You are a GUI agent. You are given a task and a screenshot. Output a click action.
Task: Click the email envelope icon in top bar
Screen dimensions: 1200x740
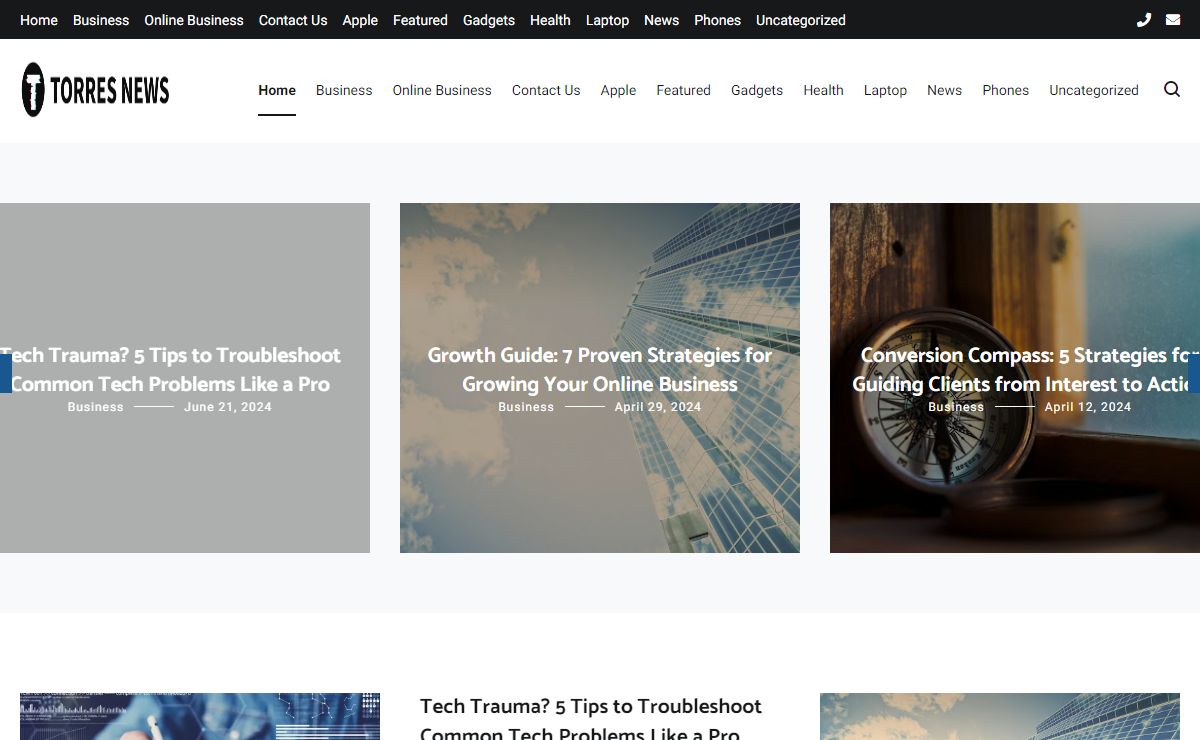(x=1173, y=20)
